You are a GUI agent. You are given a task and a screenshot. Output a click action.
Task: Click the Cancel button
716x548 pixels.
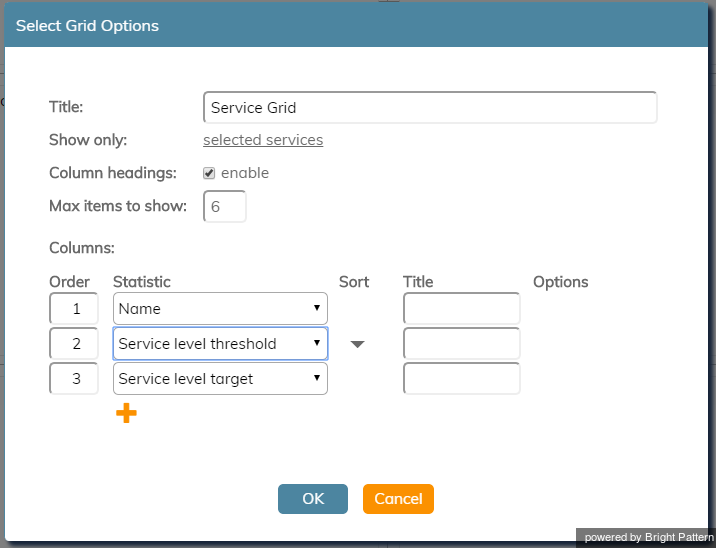point(398,499)
